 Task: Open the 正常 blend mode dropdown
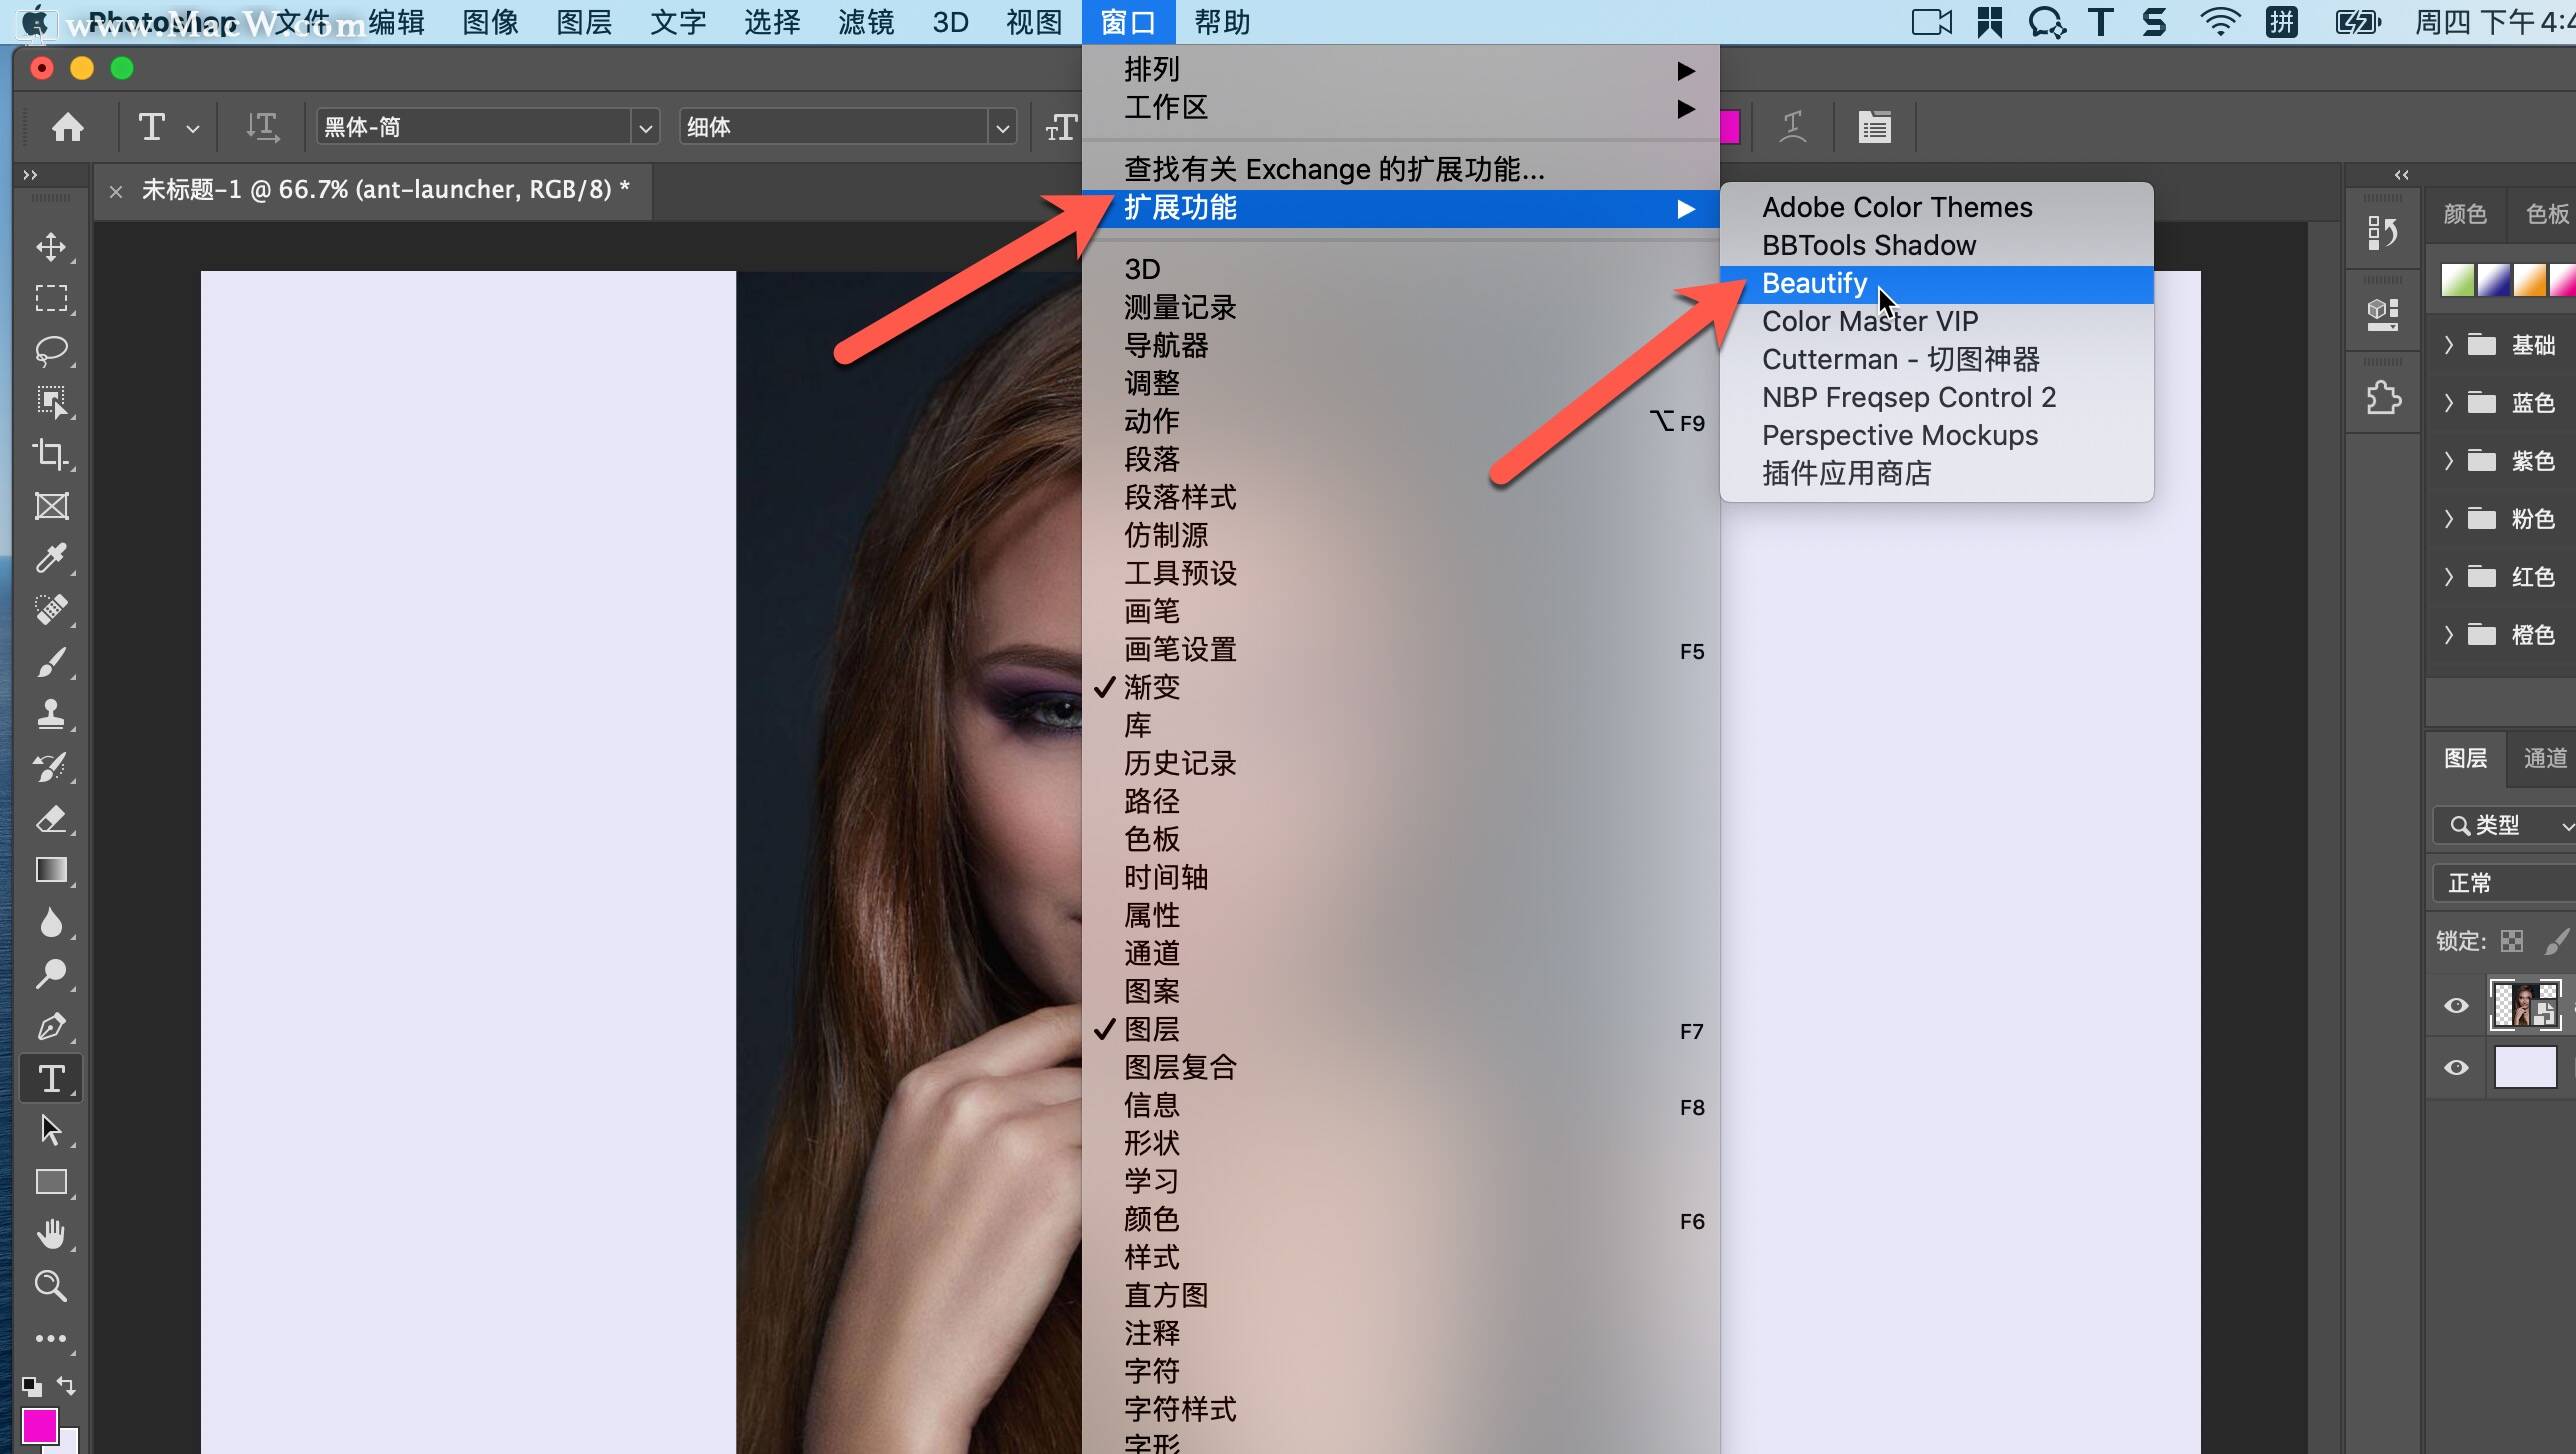(2470, 882)
